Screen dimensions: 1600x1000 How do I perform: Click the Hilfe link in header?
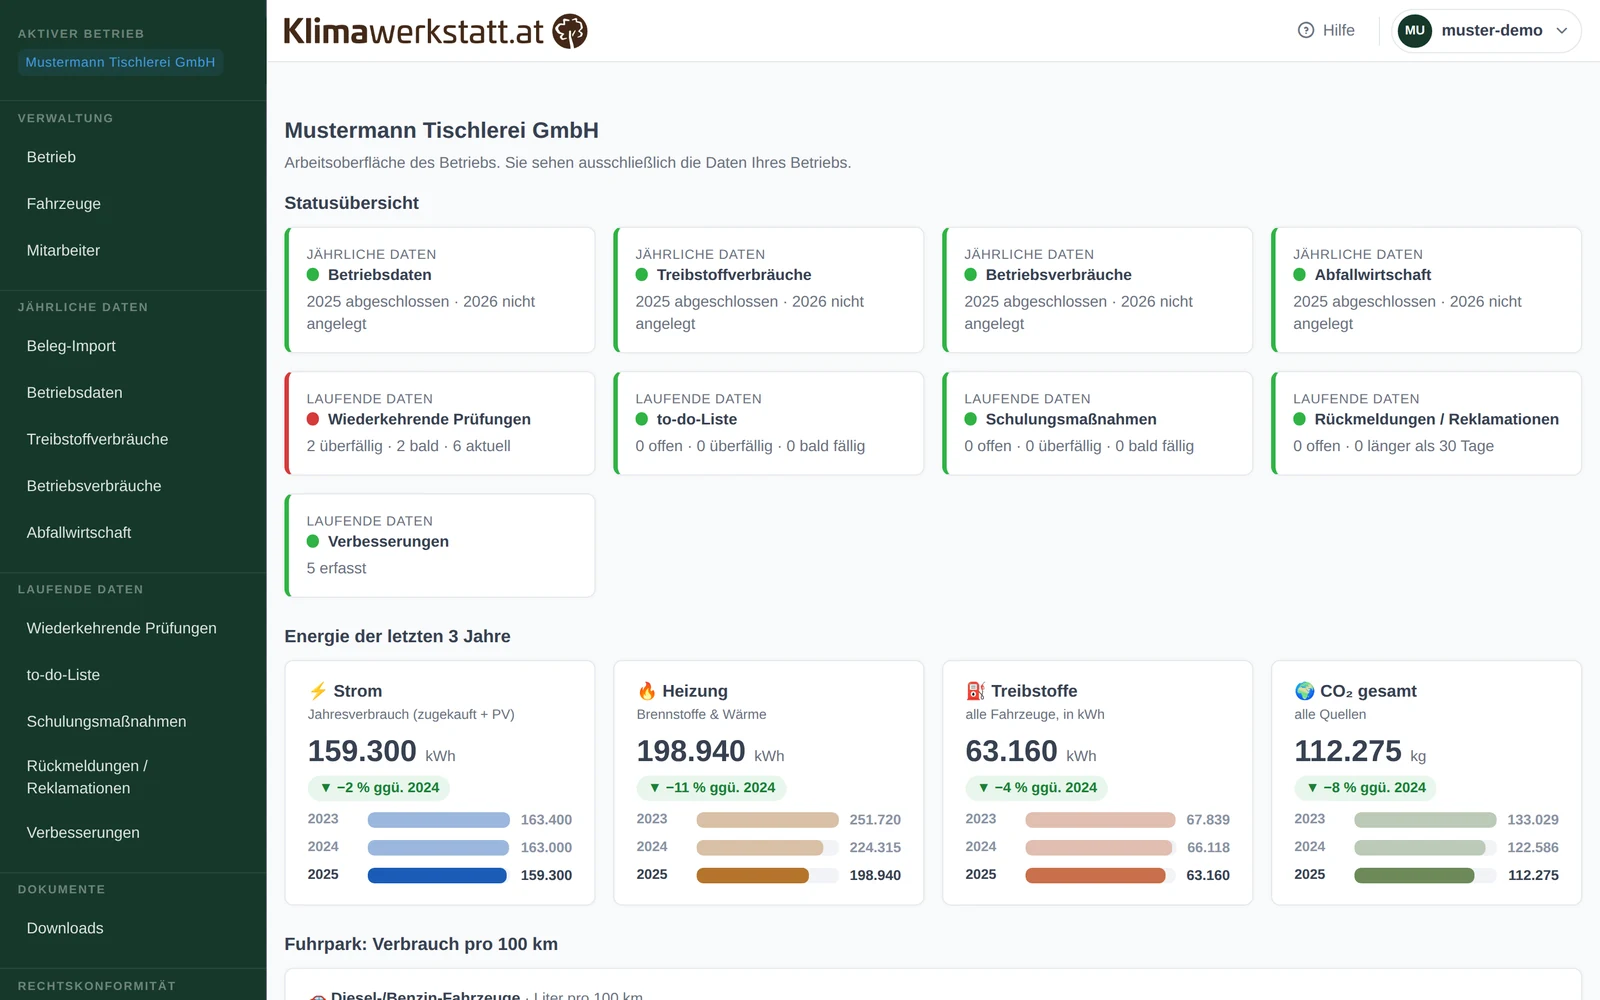point(1326,30)
